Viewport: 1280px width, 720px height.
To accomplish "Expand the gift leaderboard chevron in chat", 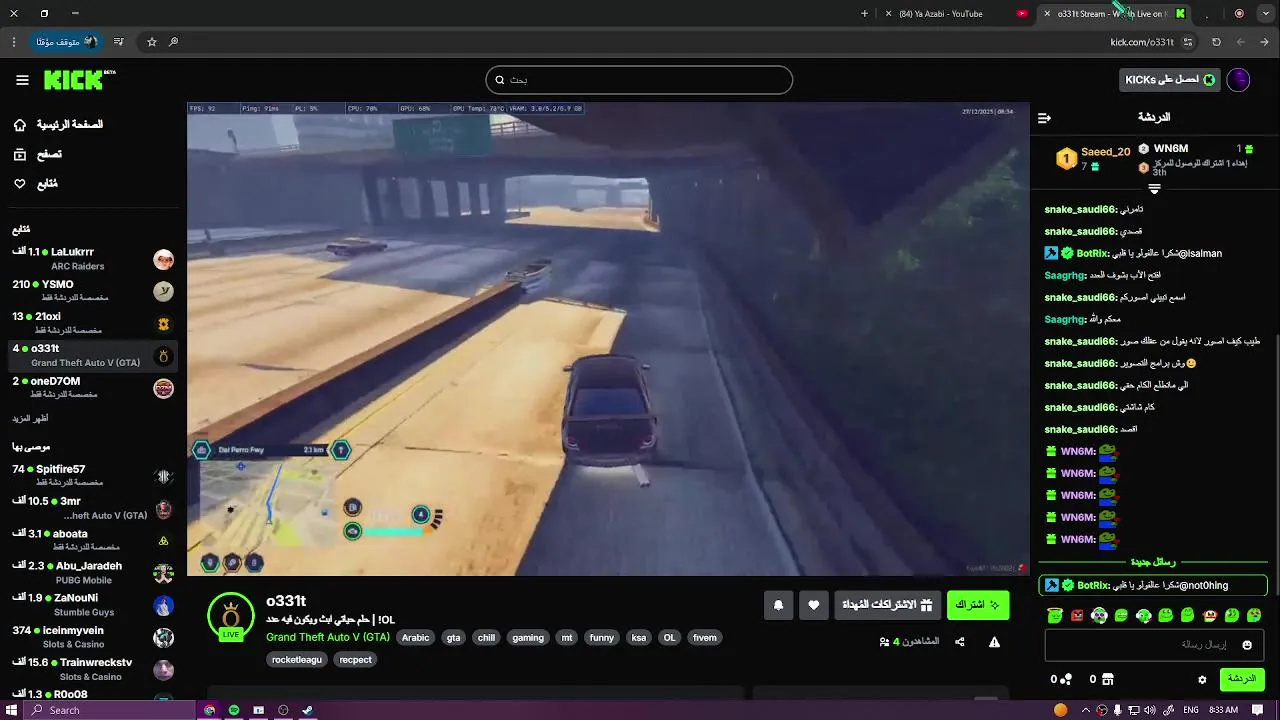I will pyautogui.click(x=1154, y=189).
